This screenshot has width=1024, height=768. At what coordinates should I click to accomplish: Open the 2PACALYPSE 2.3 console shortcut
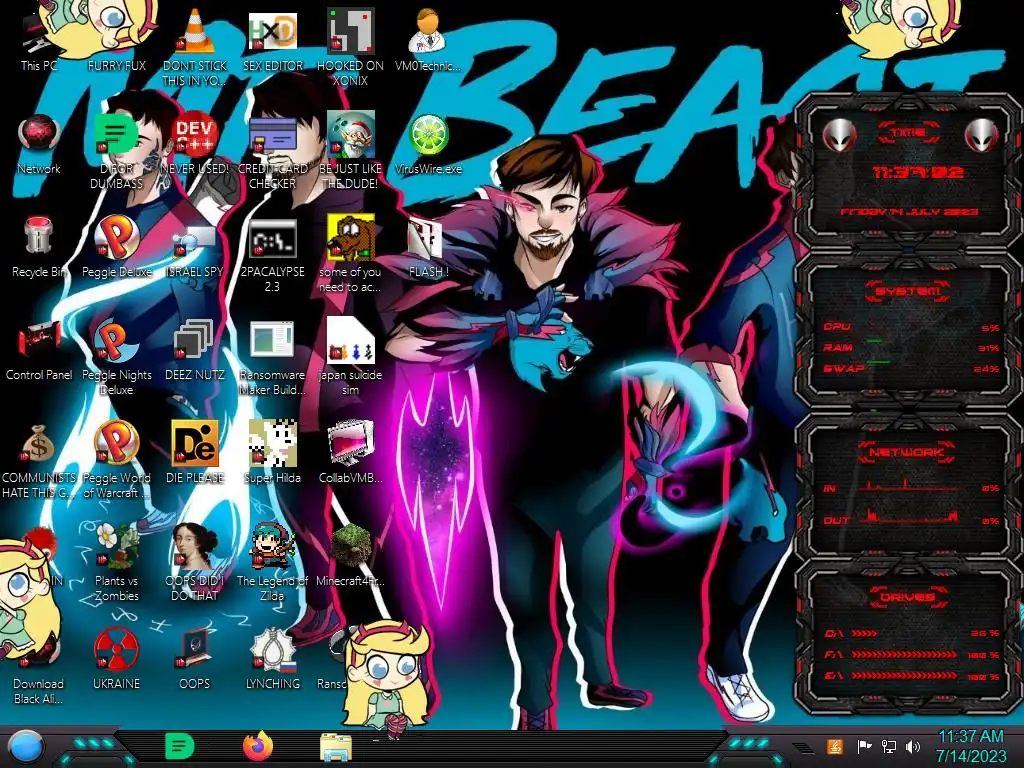(x=273, y=255)
